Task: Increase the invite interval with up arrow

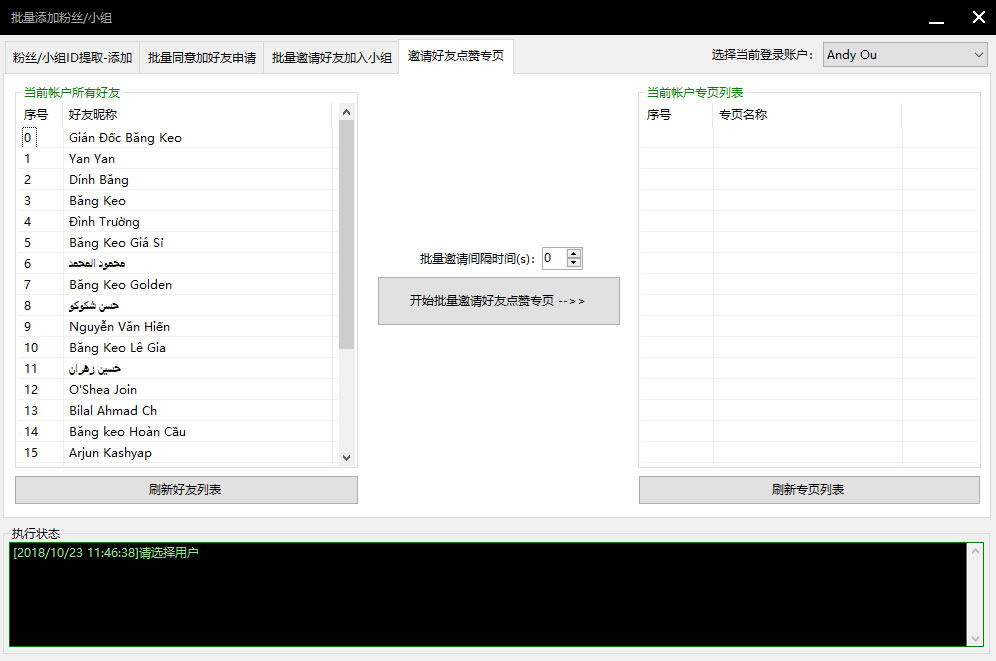Action: coord(574,253)
